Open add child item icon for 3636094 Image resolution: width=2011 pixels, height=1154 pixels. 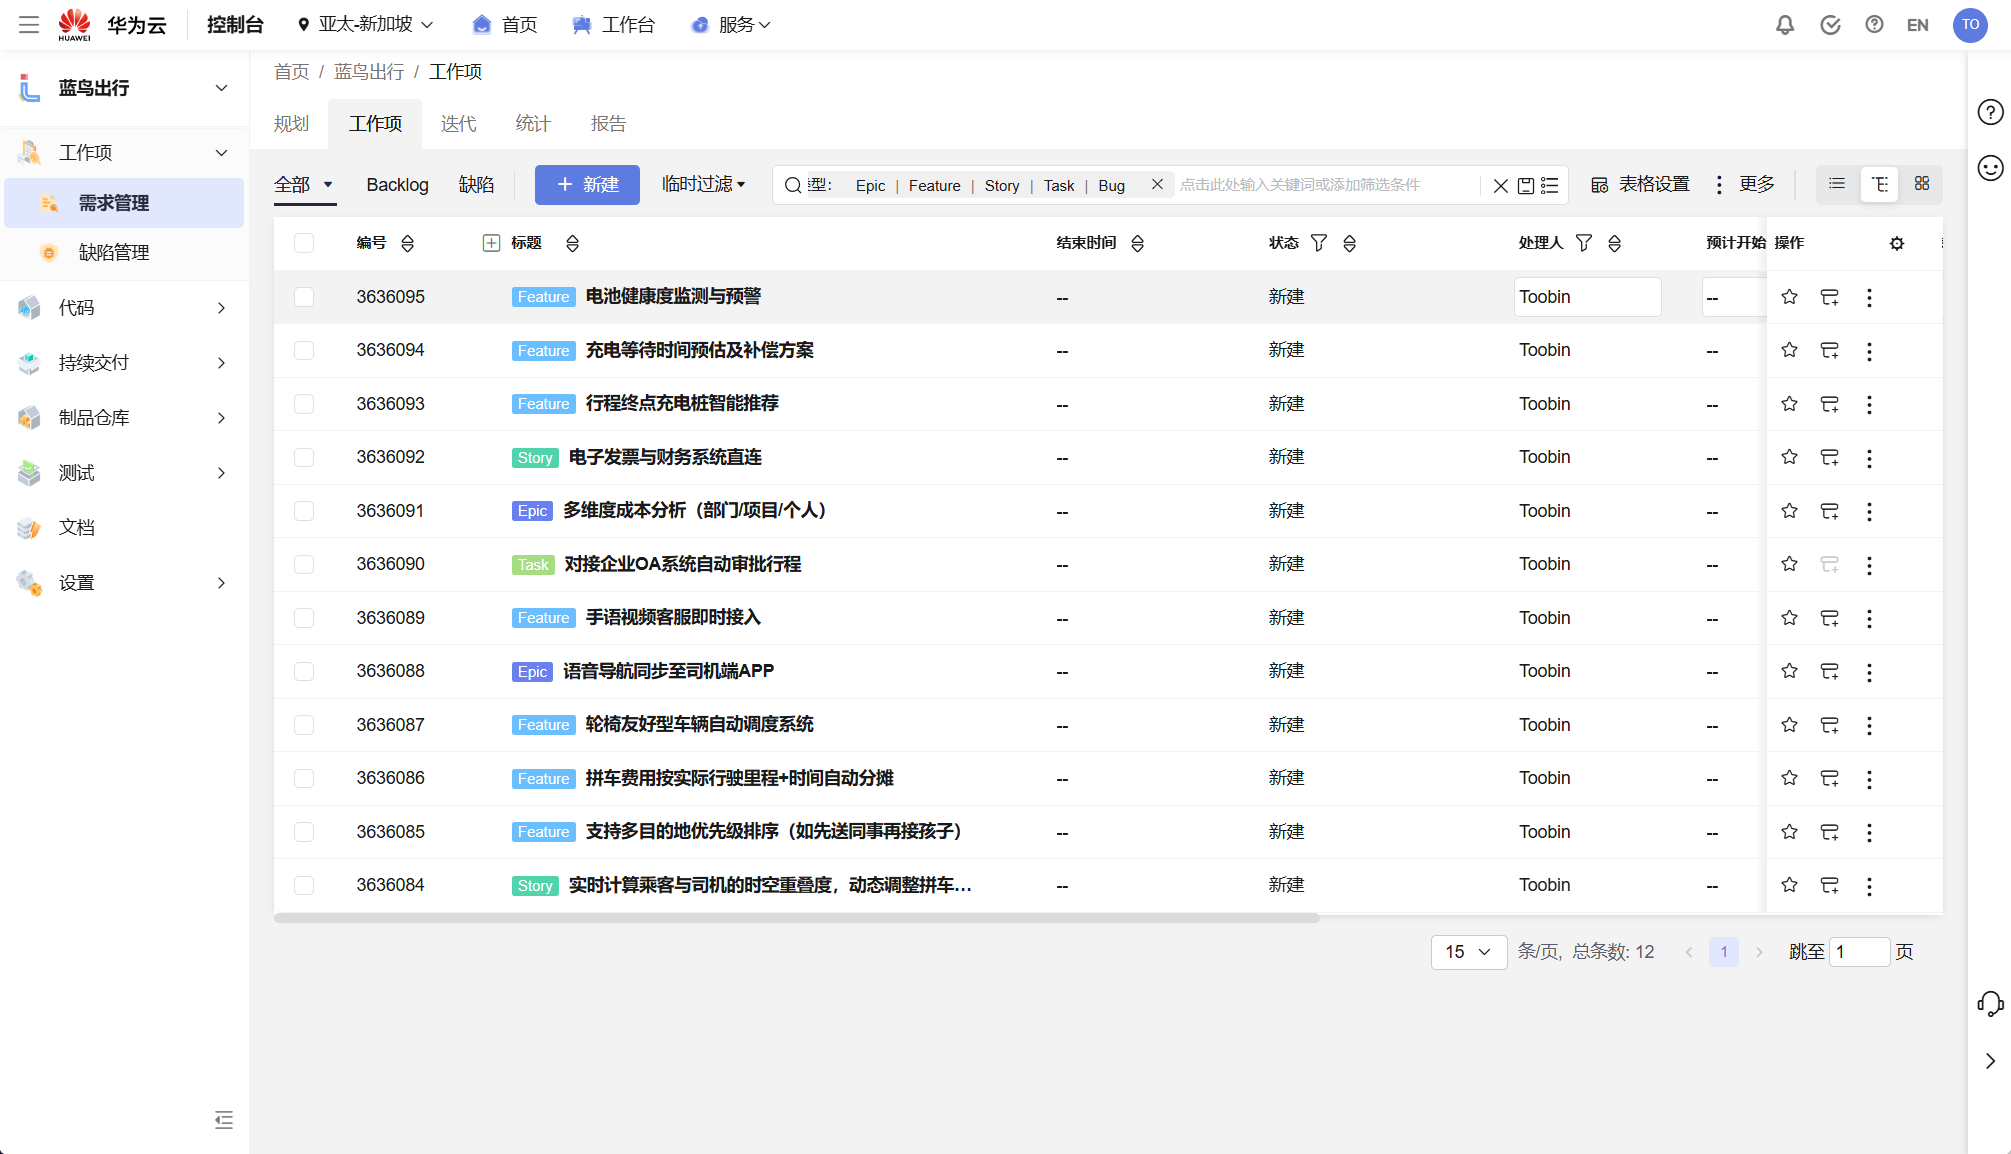pyautogui.click(x=1830, y=350)
